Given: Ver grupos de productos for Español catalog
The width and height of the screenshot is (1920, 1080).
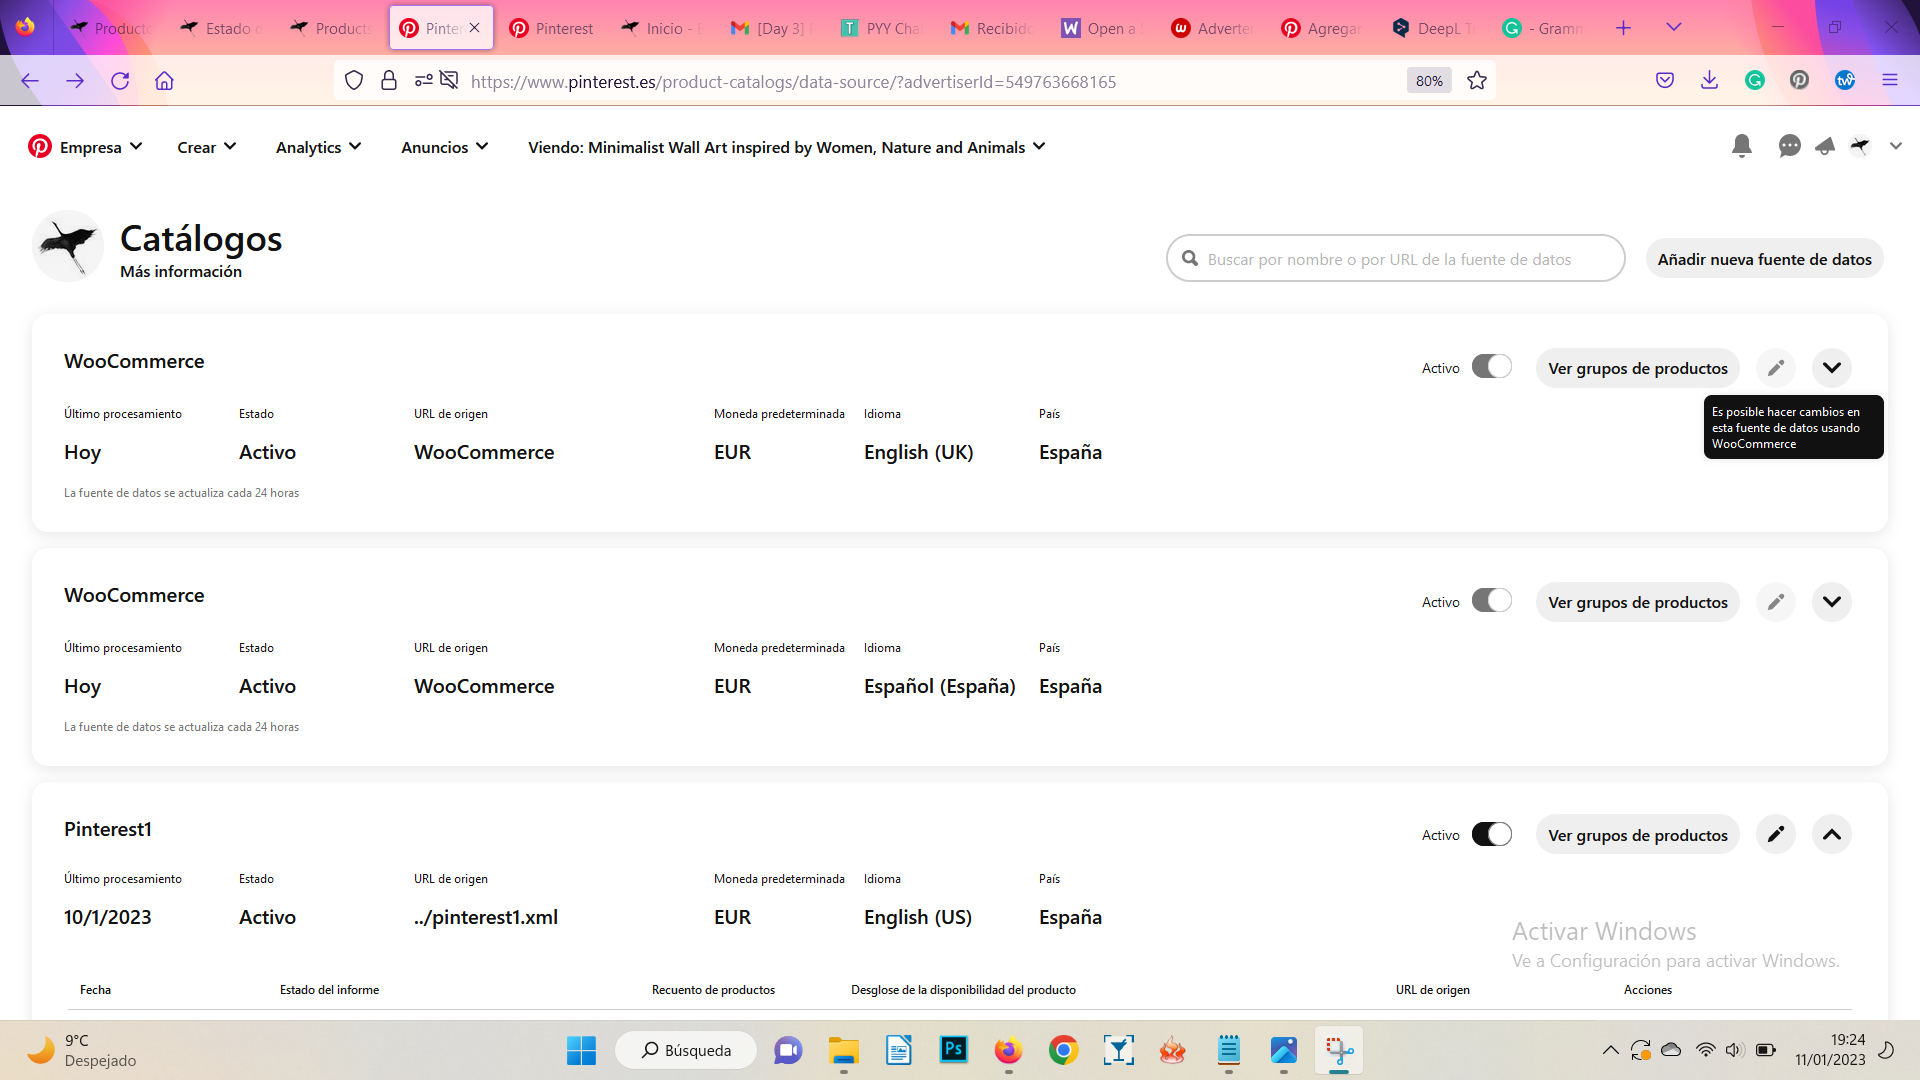Looking at the screenshot, I should tap(1637, 602).
